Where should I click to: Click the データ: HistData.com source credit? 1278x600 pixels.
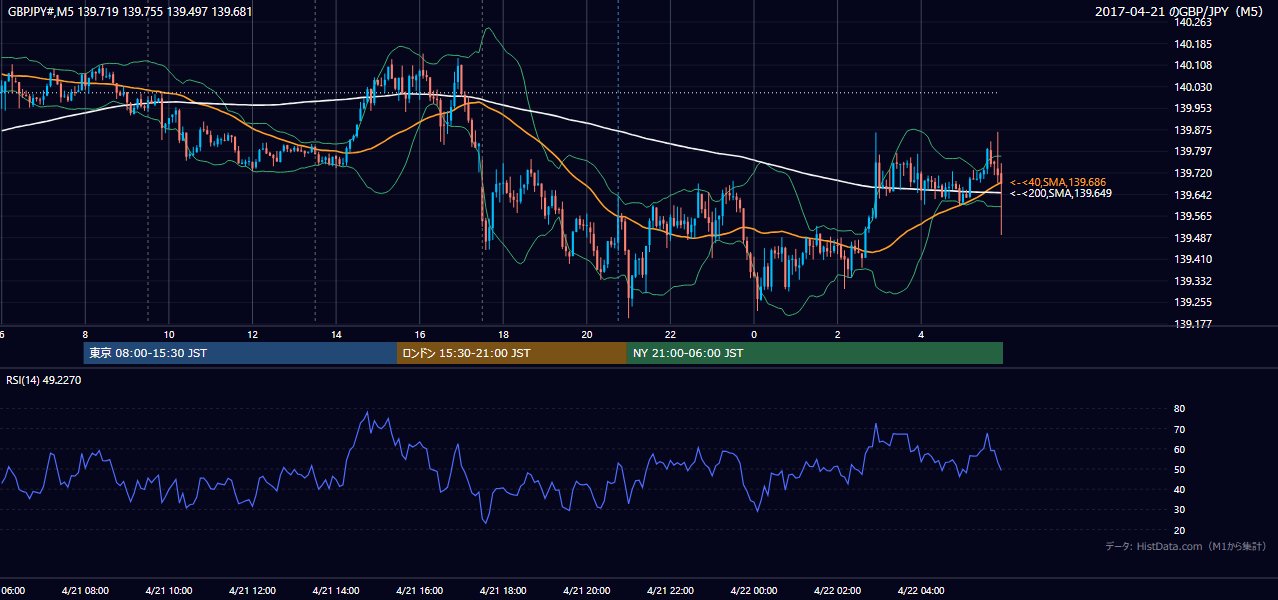pos(1186,546)
